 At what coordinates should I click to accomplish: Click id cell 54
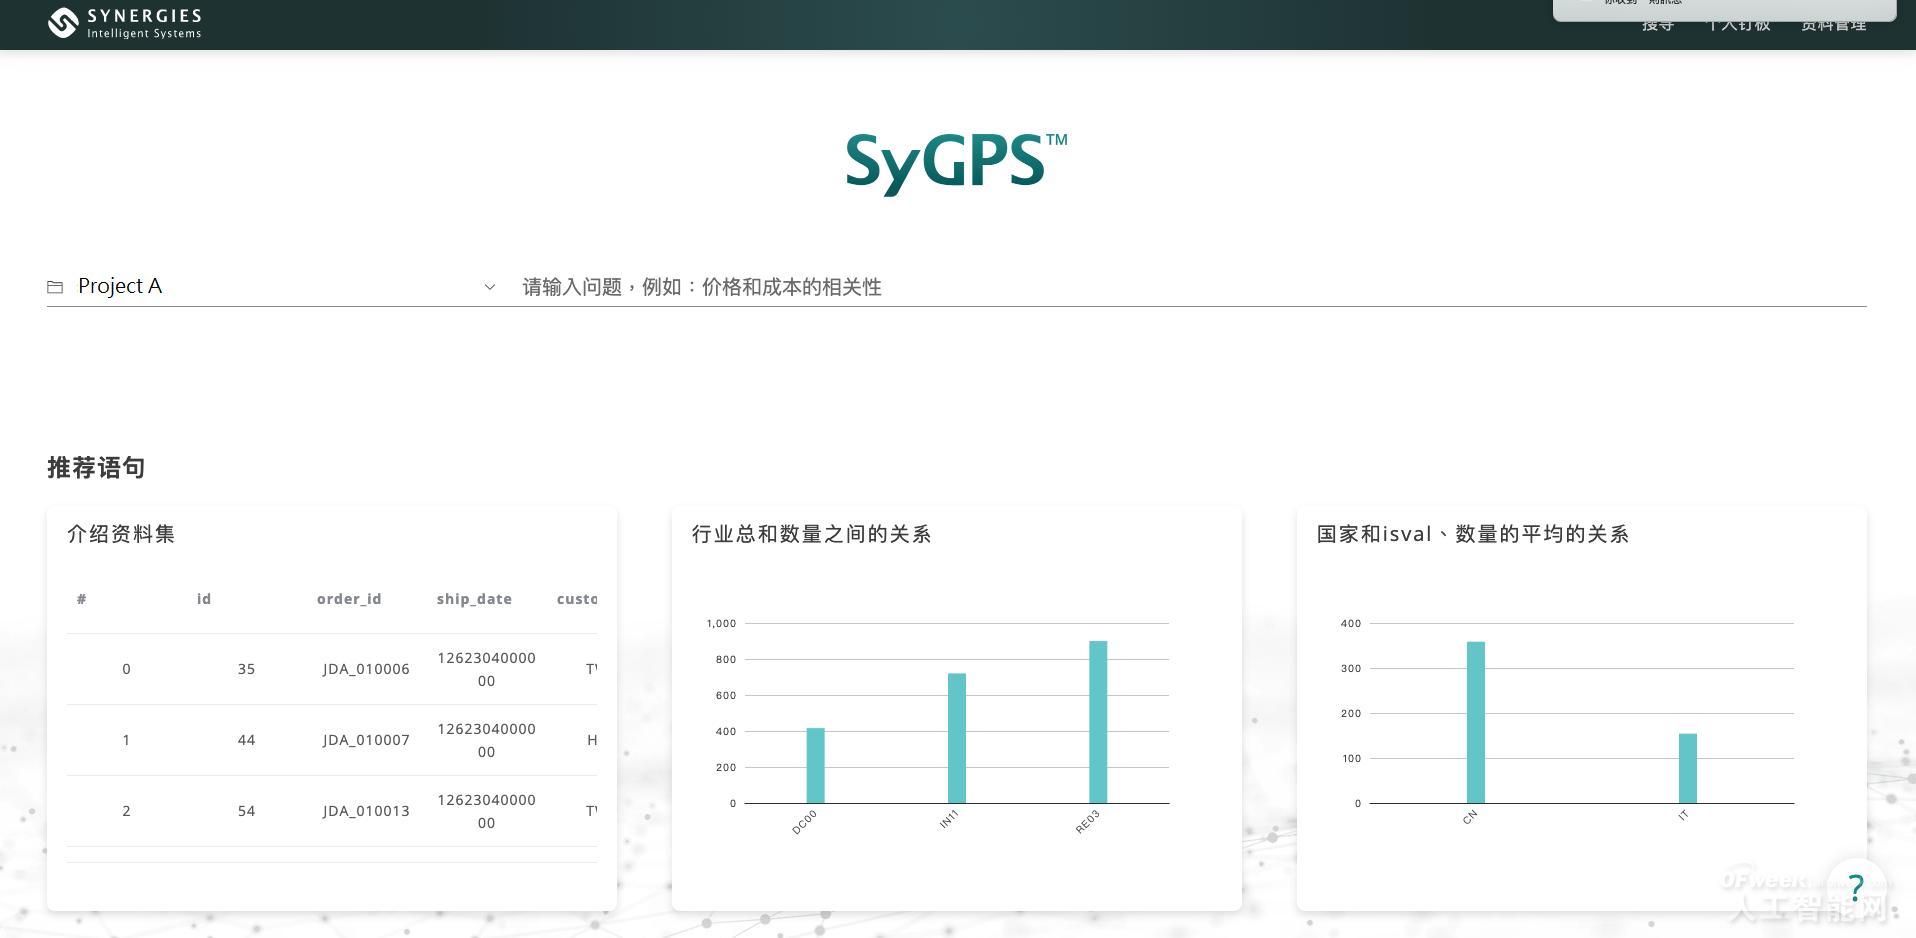tap(246, 811)
